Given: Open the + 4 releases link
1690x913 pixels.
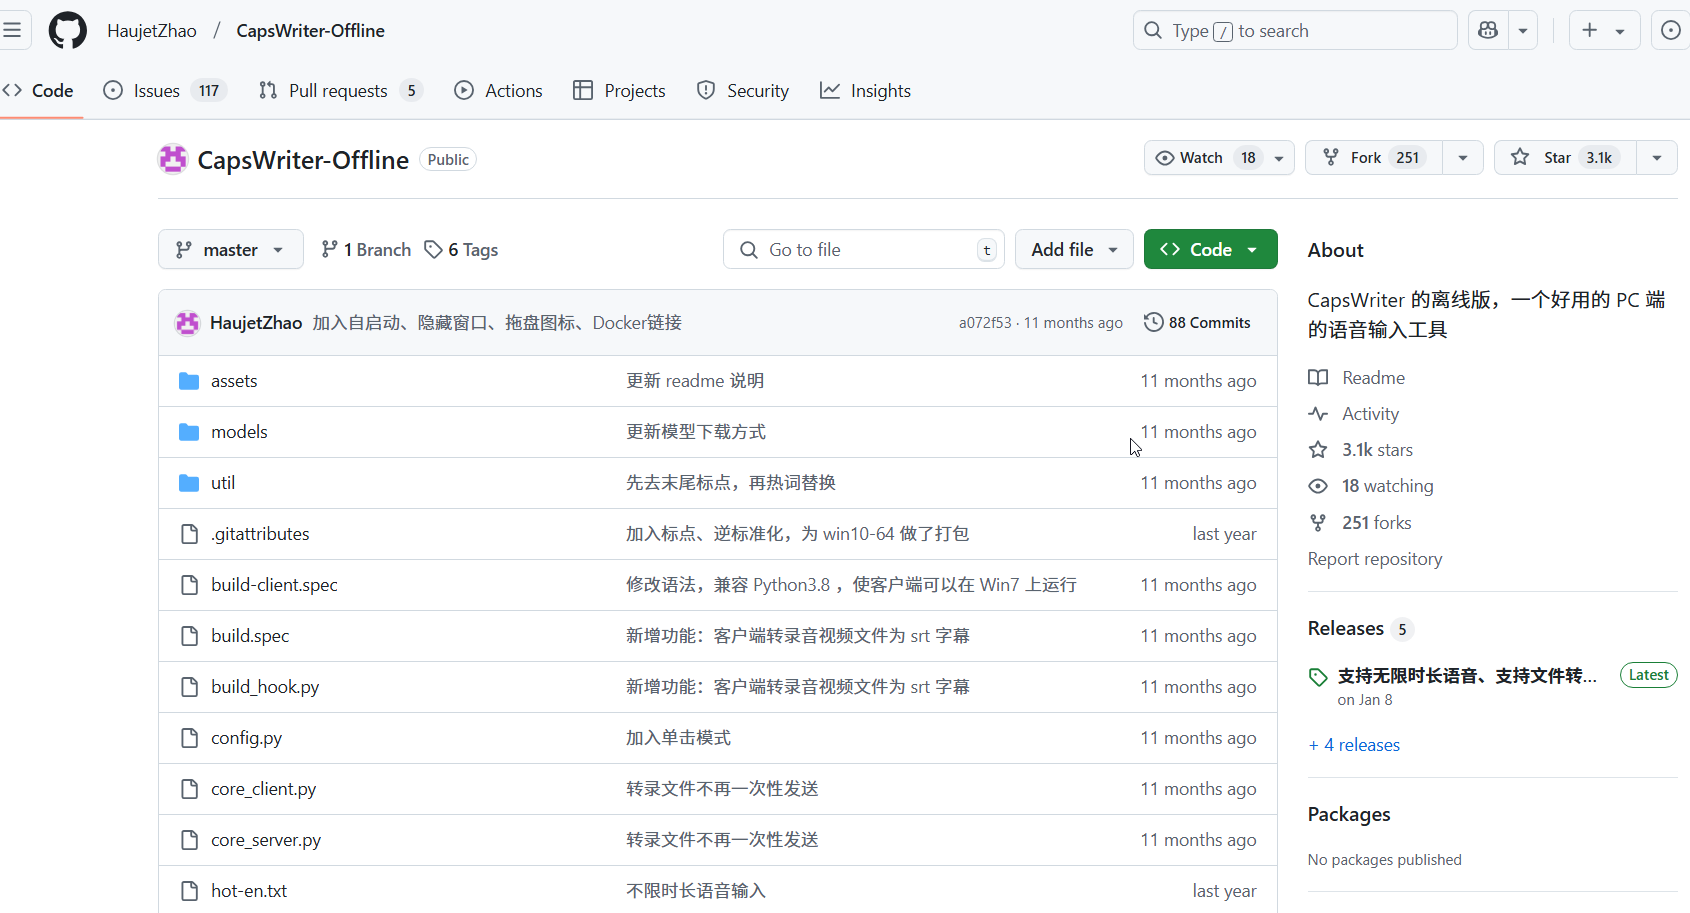Looking at the screenshot, I should point(1353,744).
